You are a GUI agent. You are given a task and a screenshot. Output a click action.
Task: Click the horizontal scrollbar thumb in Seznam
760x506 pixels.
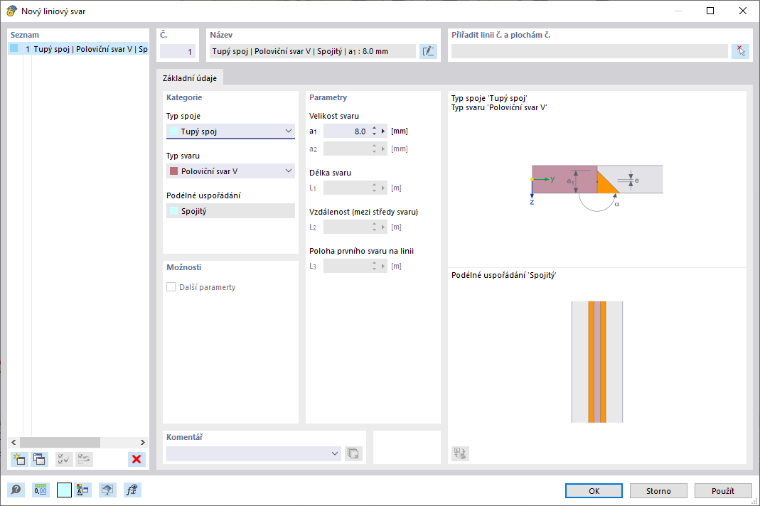click(60, 443)
